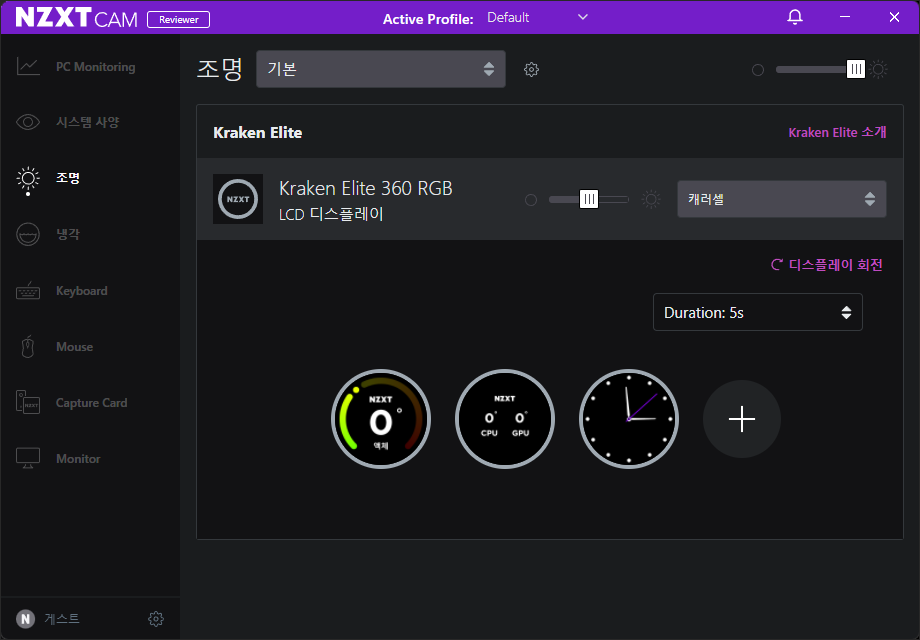920x640 pixels.
Task: Add a new carousel display slide
Action: coord(742,419)
